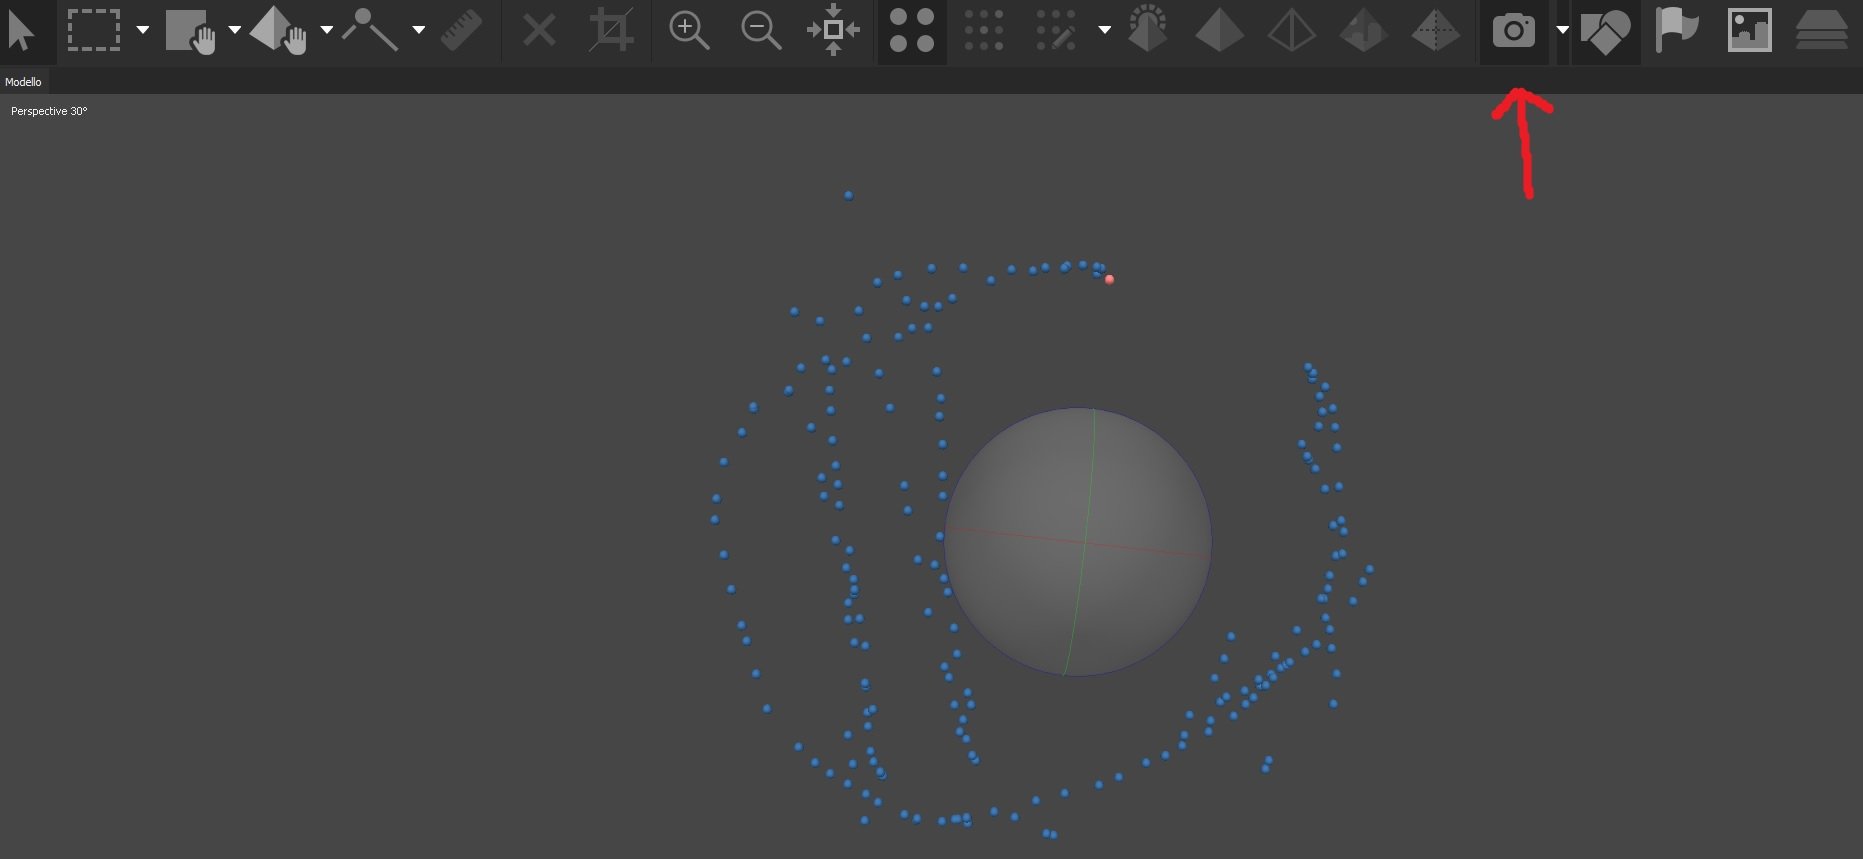Image resolution: width=1863 pixels, height=859 pixels.
Task: Expand the Move Region options arrow
Action: (x=235, y=30)
